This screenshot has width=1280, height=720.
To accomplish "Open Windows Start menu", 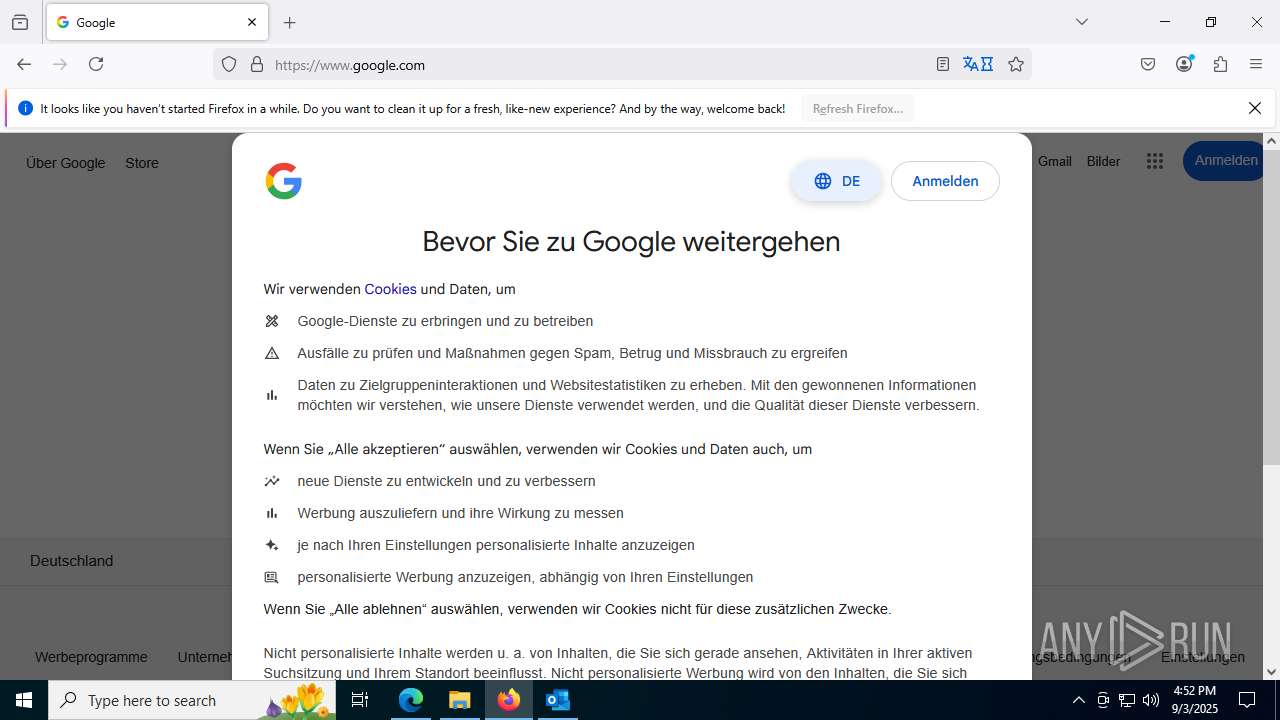I will click(x=24, y=700).
